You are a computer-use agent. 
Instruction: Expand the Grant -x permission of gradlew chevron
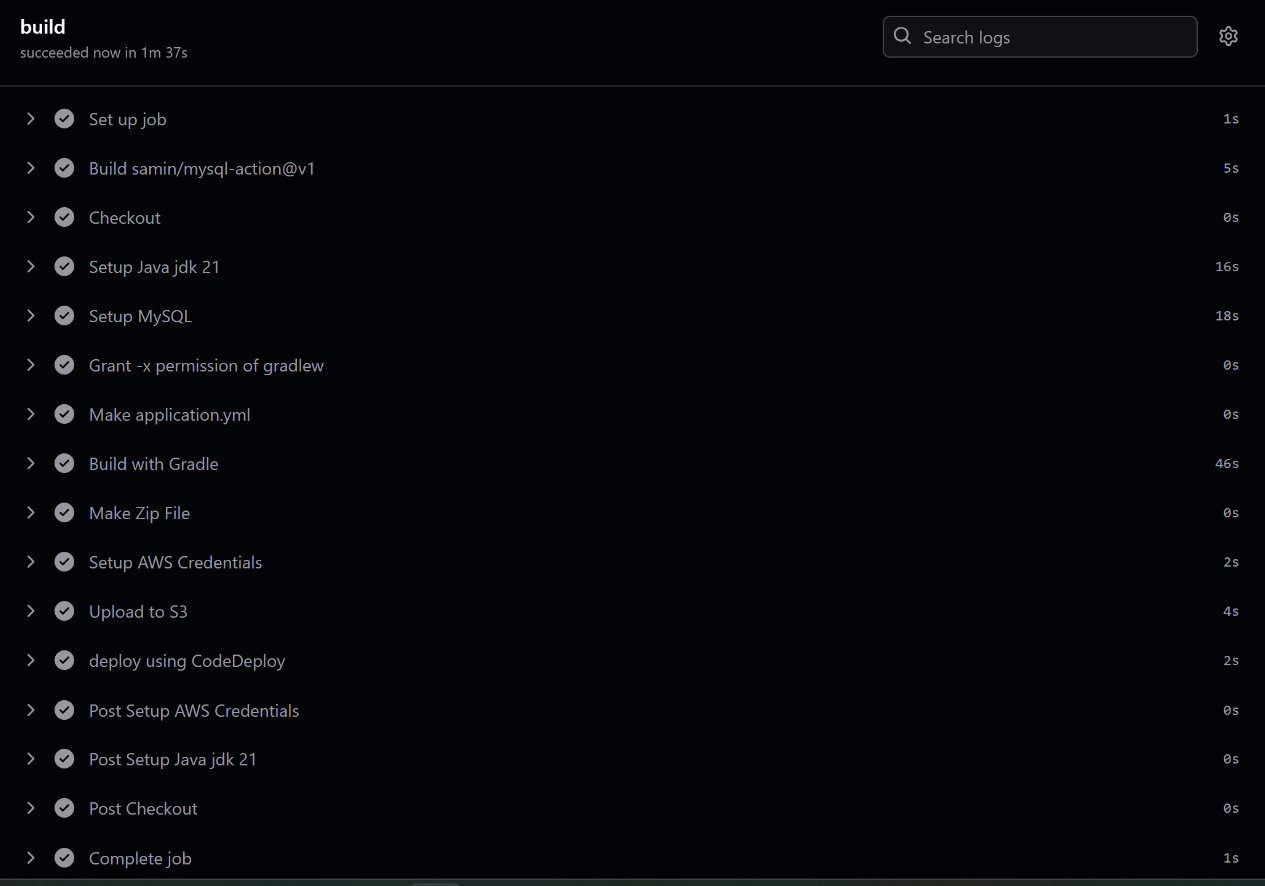[31, 365]
